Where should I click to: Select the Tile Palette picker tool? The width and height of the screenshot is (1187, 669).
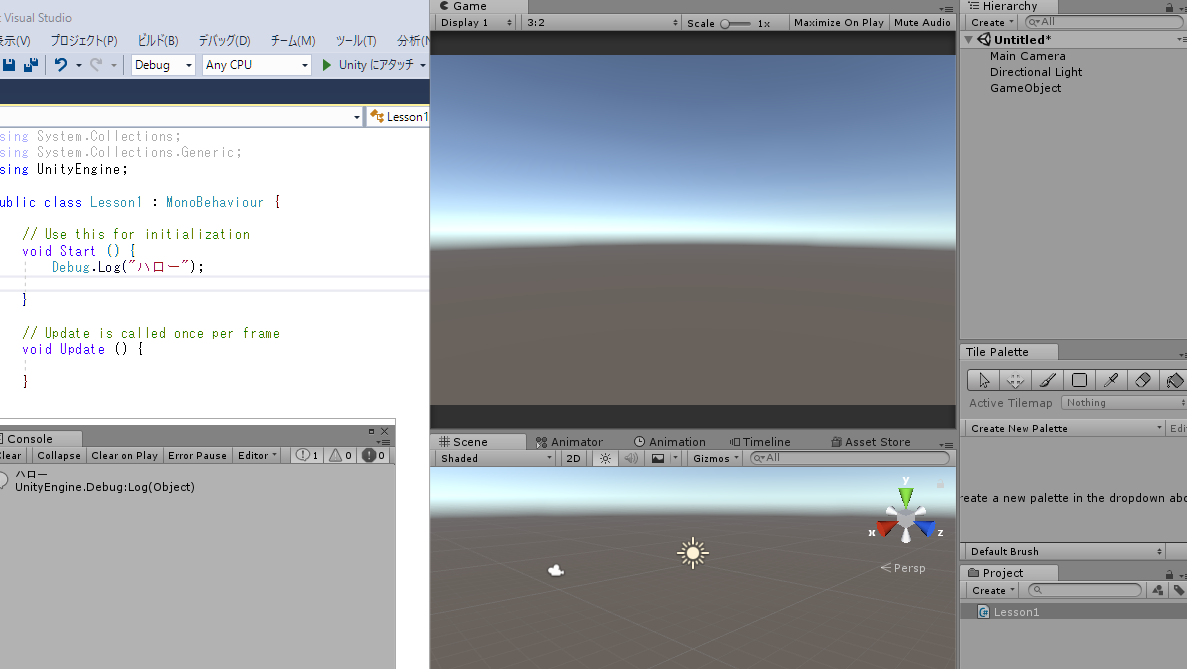pos(1111,380)
